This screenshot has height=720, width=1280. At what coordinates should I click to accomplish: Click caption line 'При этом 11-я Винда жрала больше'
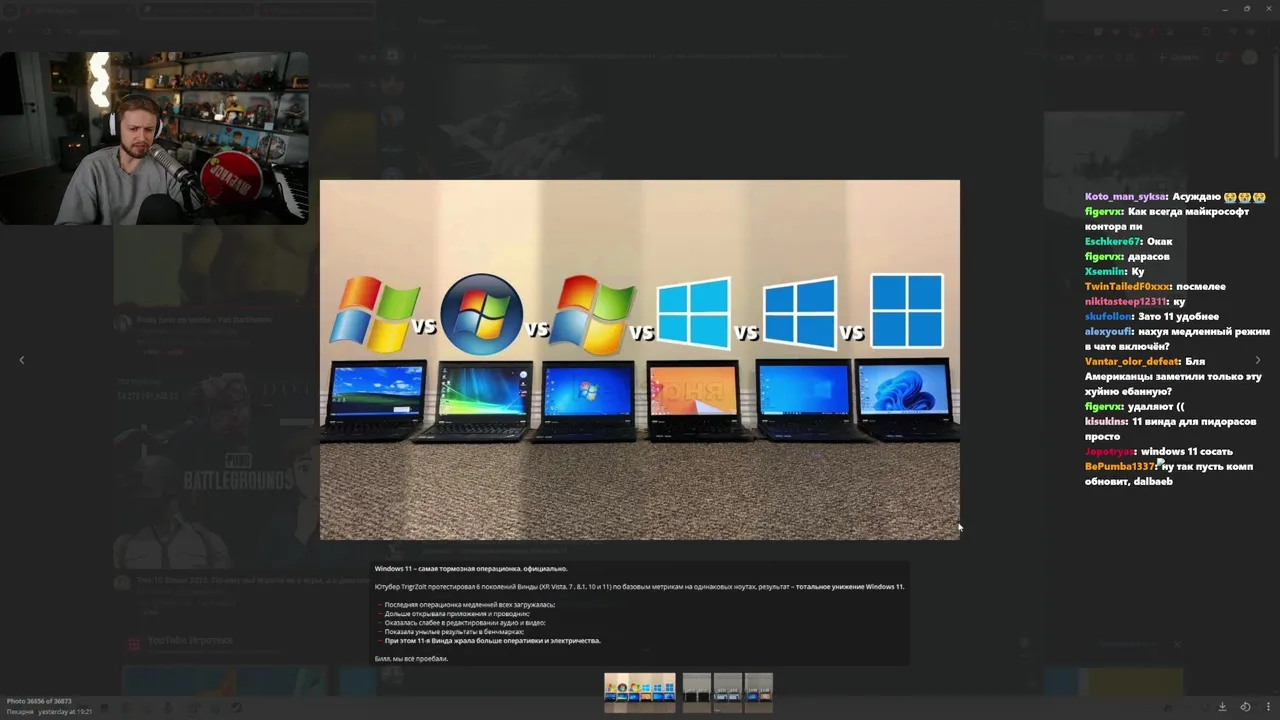click(492, 641)
